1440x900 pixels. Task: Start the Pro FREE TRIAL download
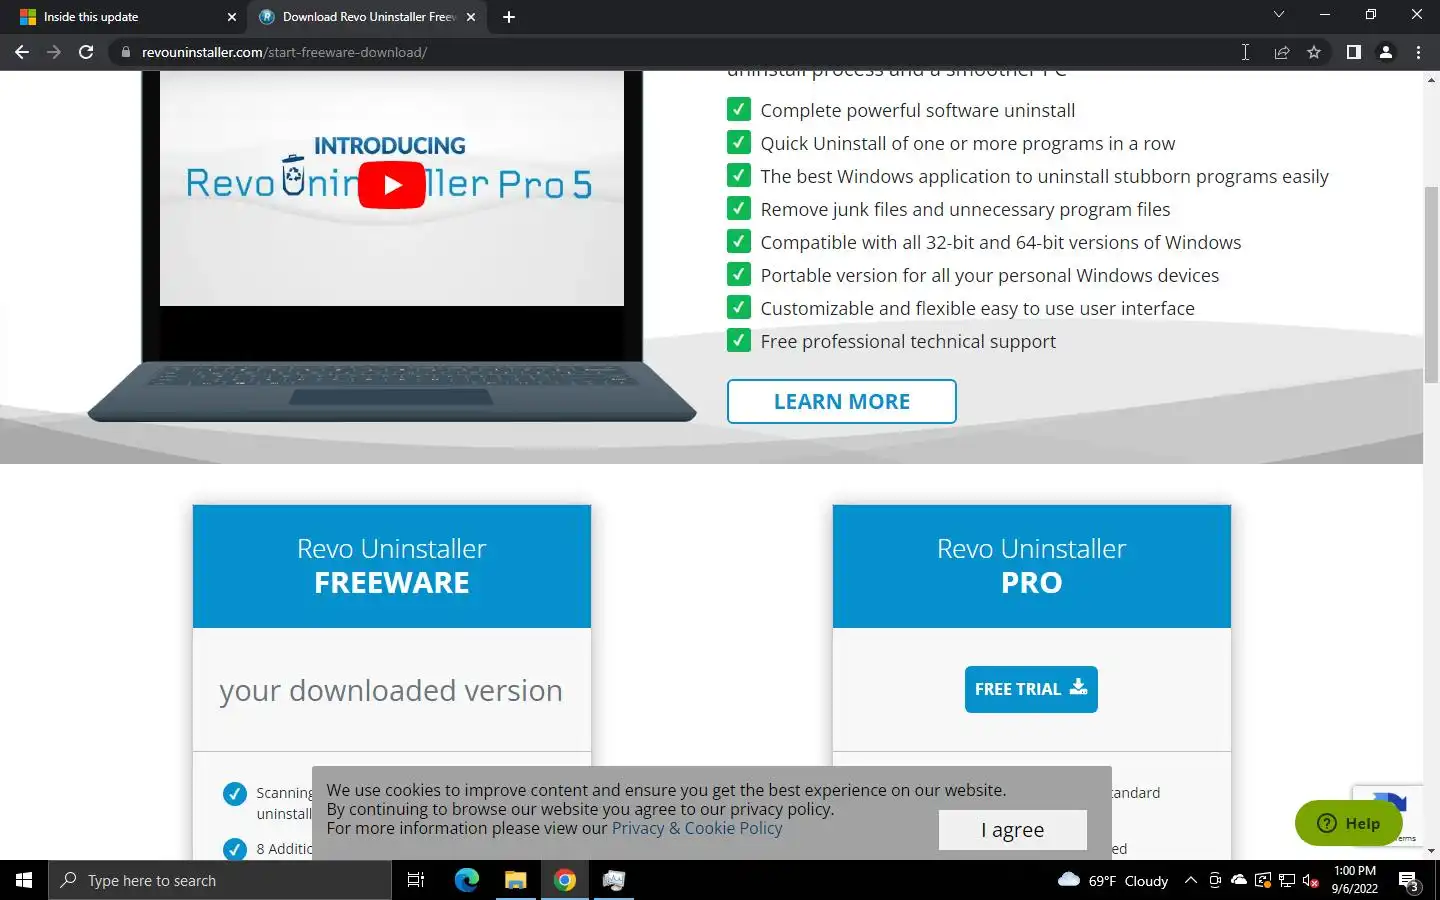tap(1031, 689)
